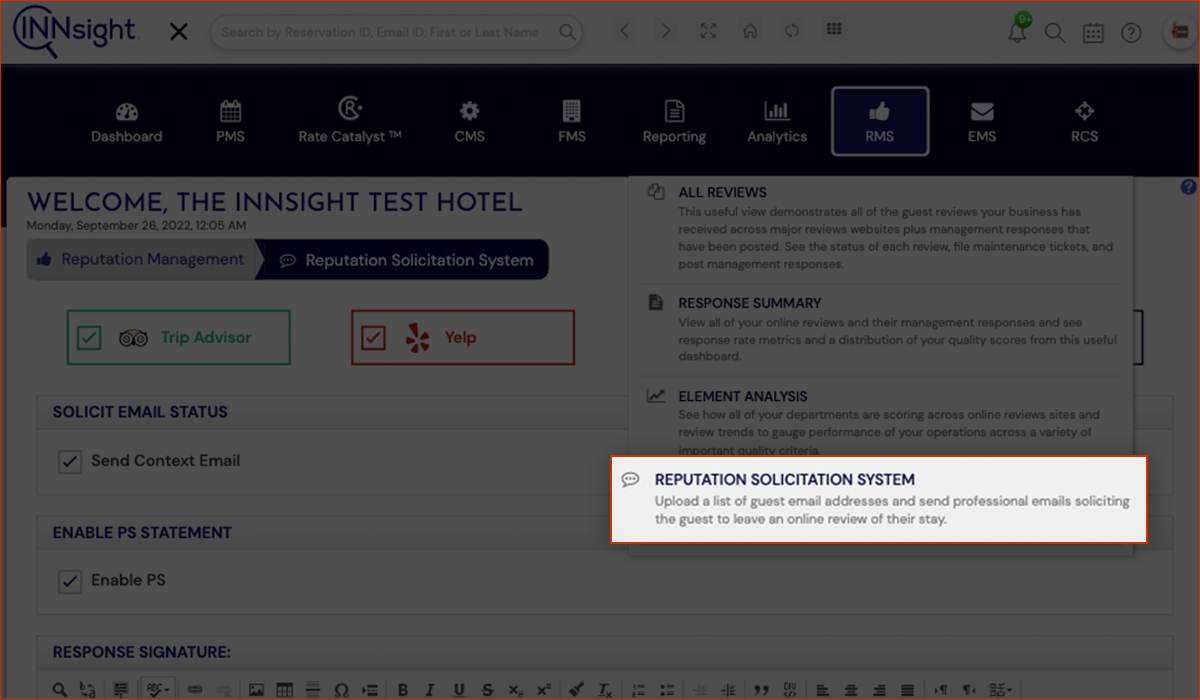Insert bulleted list in editor

click(668, 689)
